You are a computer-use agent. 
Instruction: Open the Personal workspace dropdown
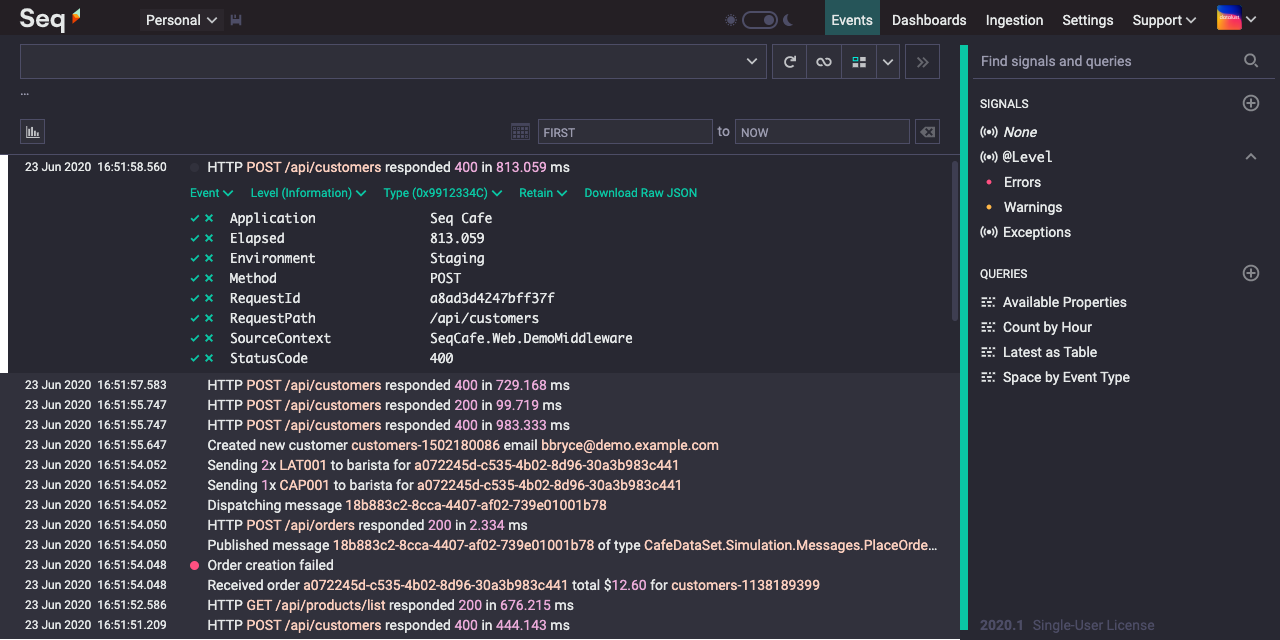(x=181, y=20)
